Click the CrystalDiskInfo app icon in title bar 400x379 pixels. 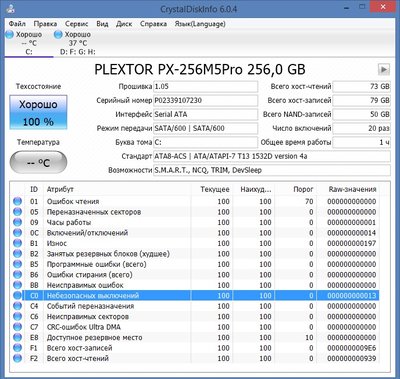[10, 8]
